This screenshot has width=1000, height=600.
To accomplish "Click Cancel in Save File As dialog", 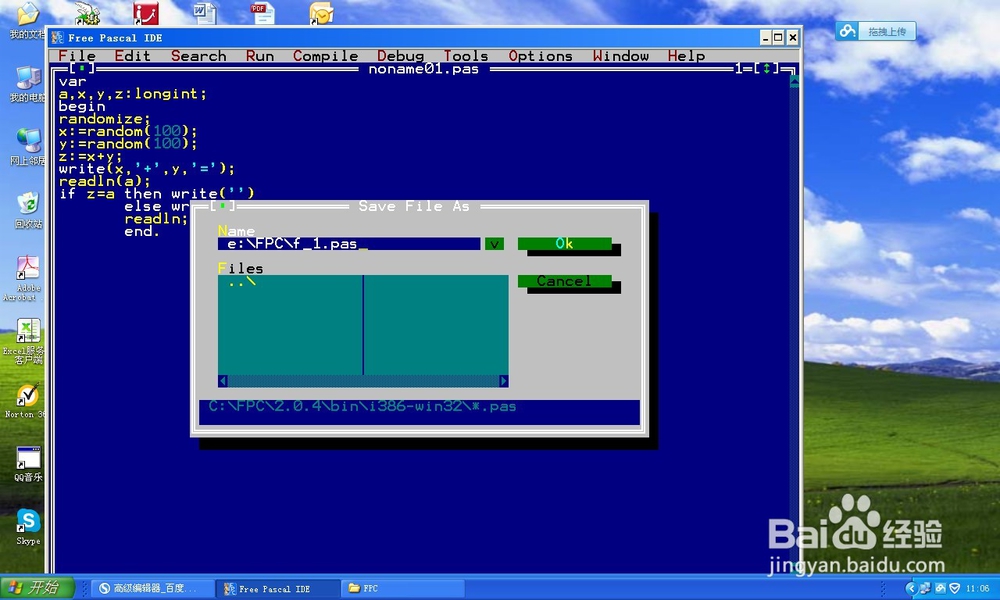I will [564, 281].
